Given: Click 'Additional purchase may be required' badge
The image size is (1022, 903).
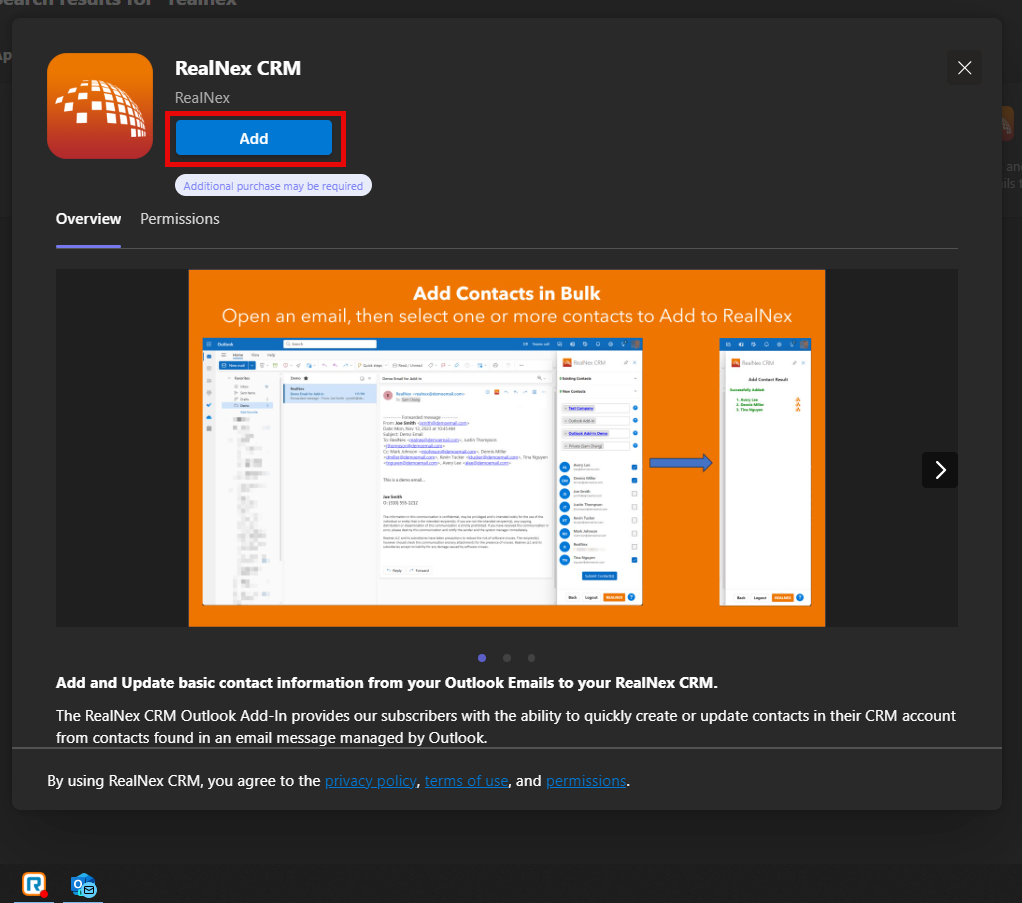Looking at the screenshot, I should point(273,186).
